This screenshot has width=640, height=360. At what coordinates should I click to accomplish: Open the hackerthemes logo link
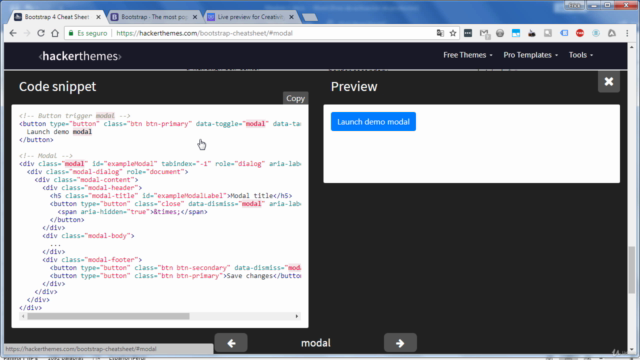point(80,56)
